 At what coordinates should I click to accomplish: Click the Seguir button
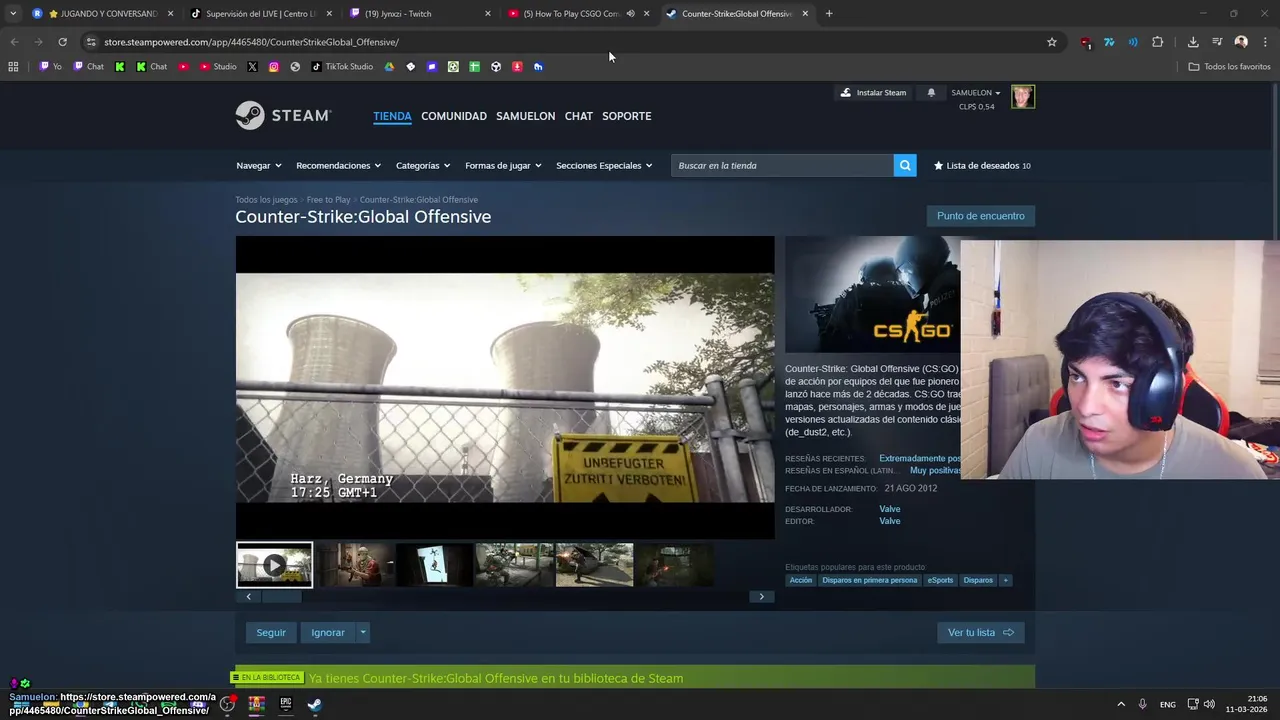(x=271, y=633)
